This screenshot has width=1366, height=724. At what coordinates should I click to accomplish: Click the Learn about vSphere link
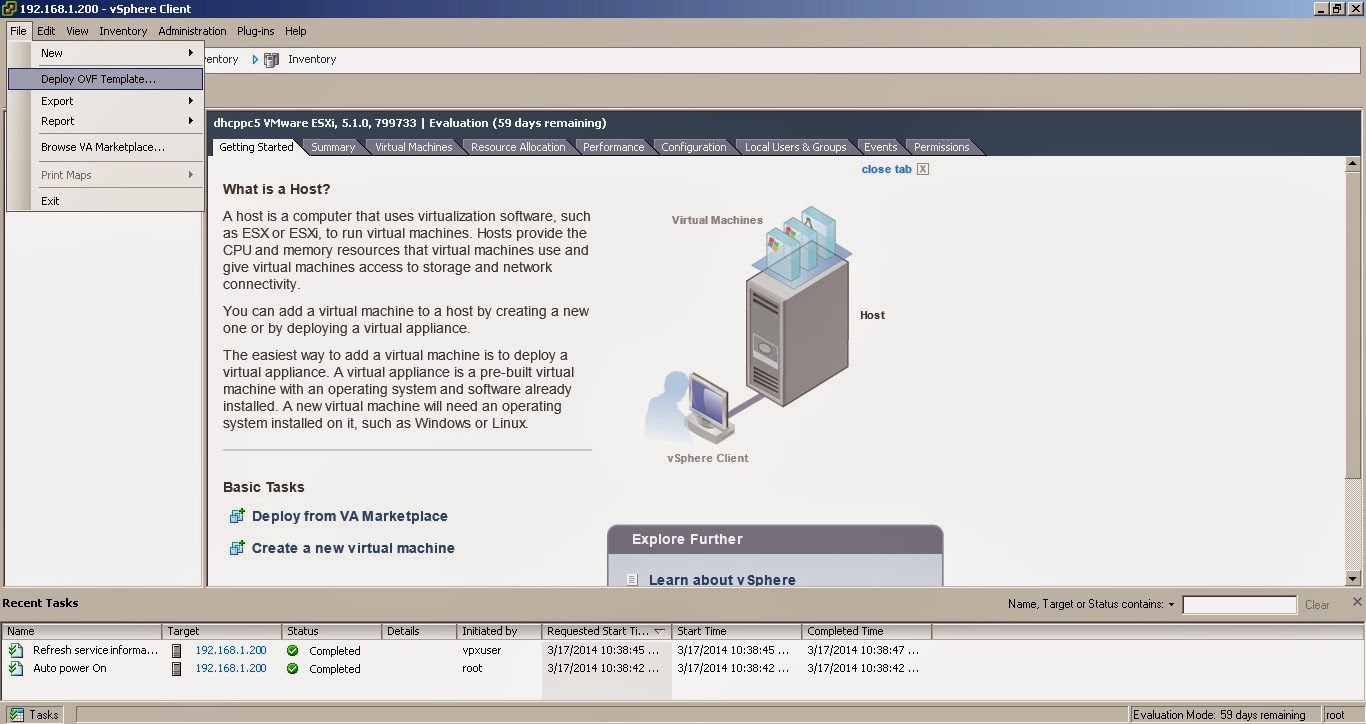coord(722,580)
